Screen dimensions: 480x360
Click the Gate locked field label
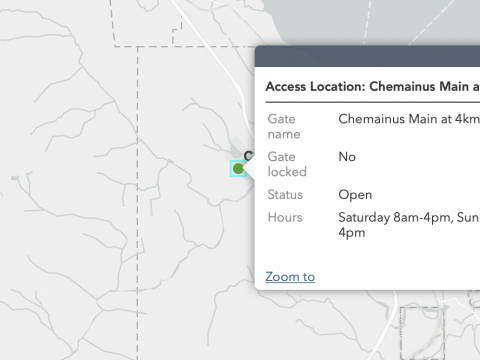tap(287, 164)
